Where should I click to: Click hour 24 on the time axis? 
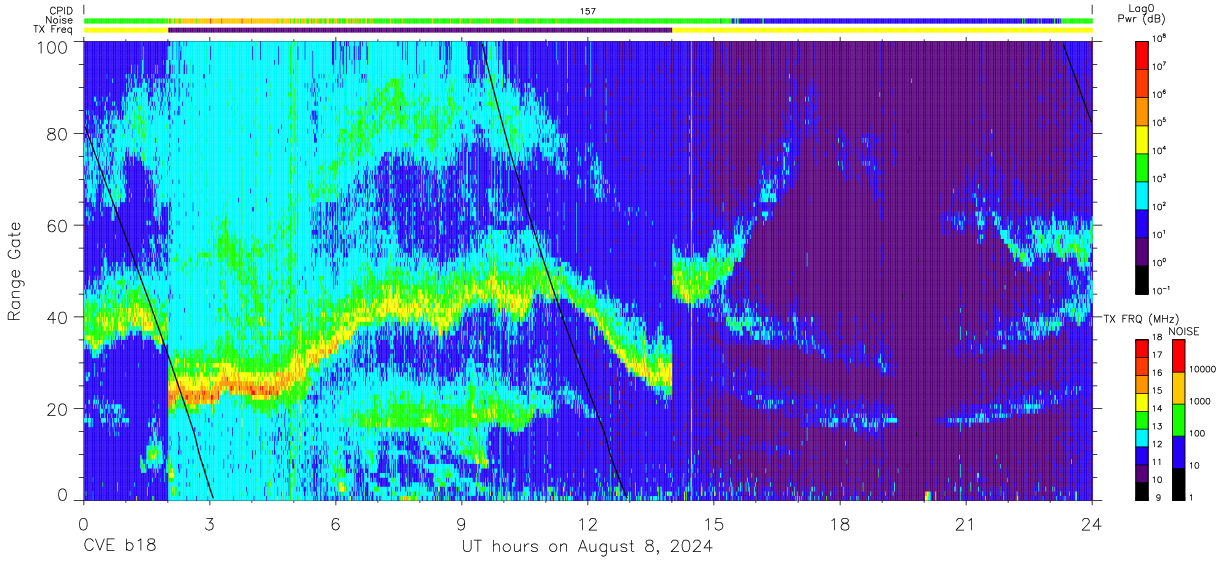click(x=1092, y=523)
